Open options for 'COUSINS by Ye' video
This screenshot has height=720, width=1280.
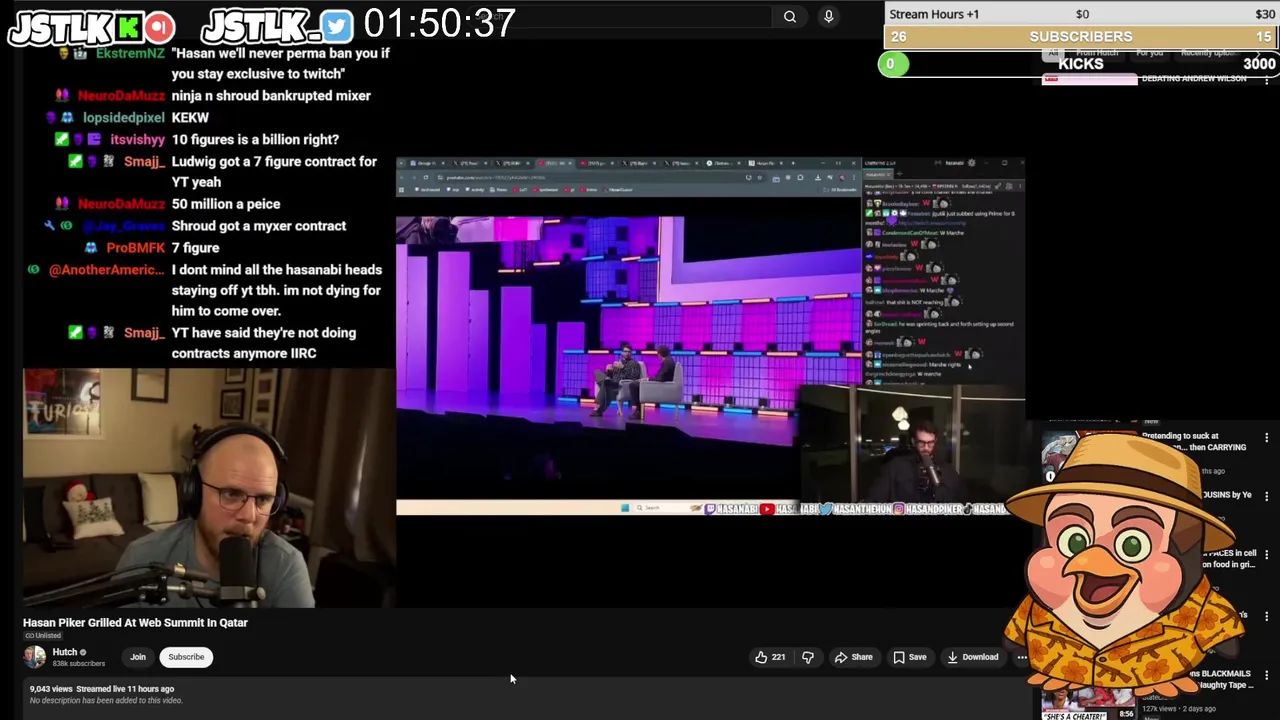point(1267,496)
